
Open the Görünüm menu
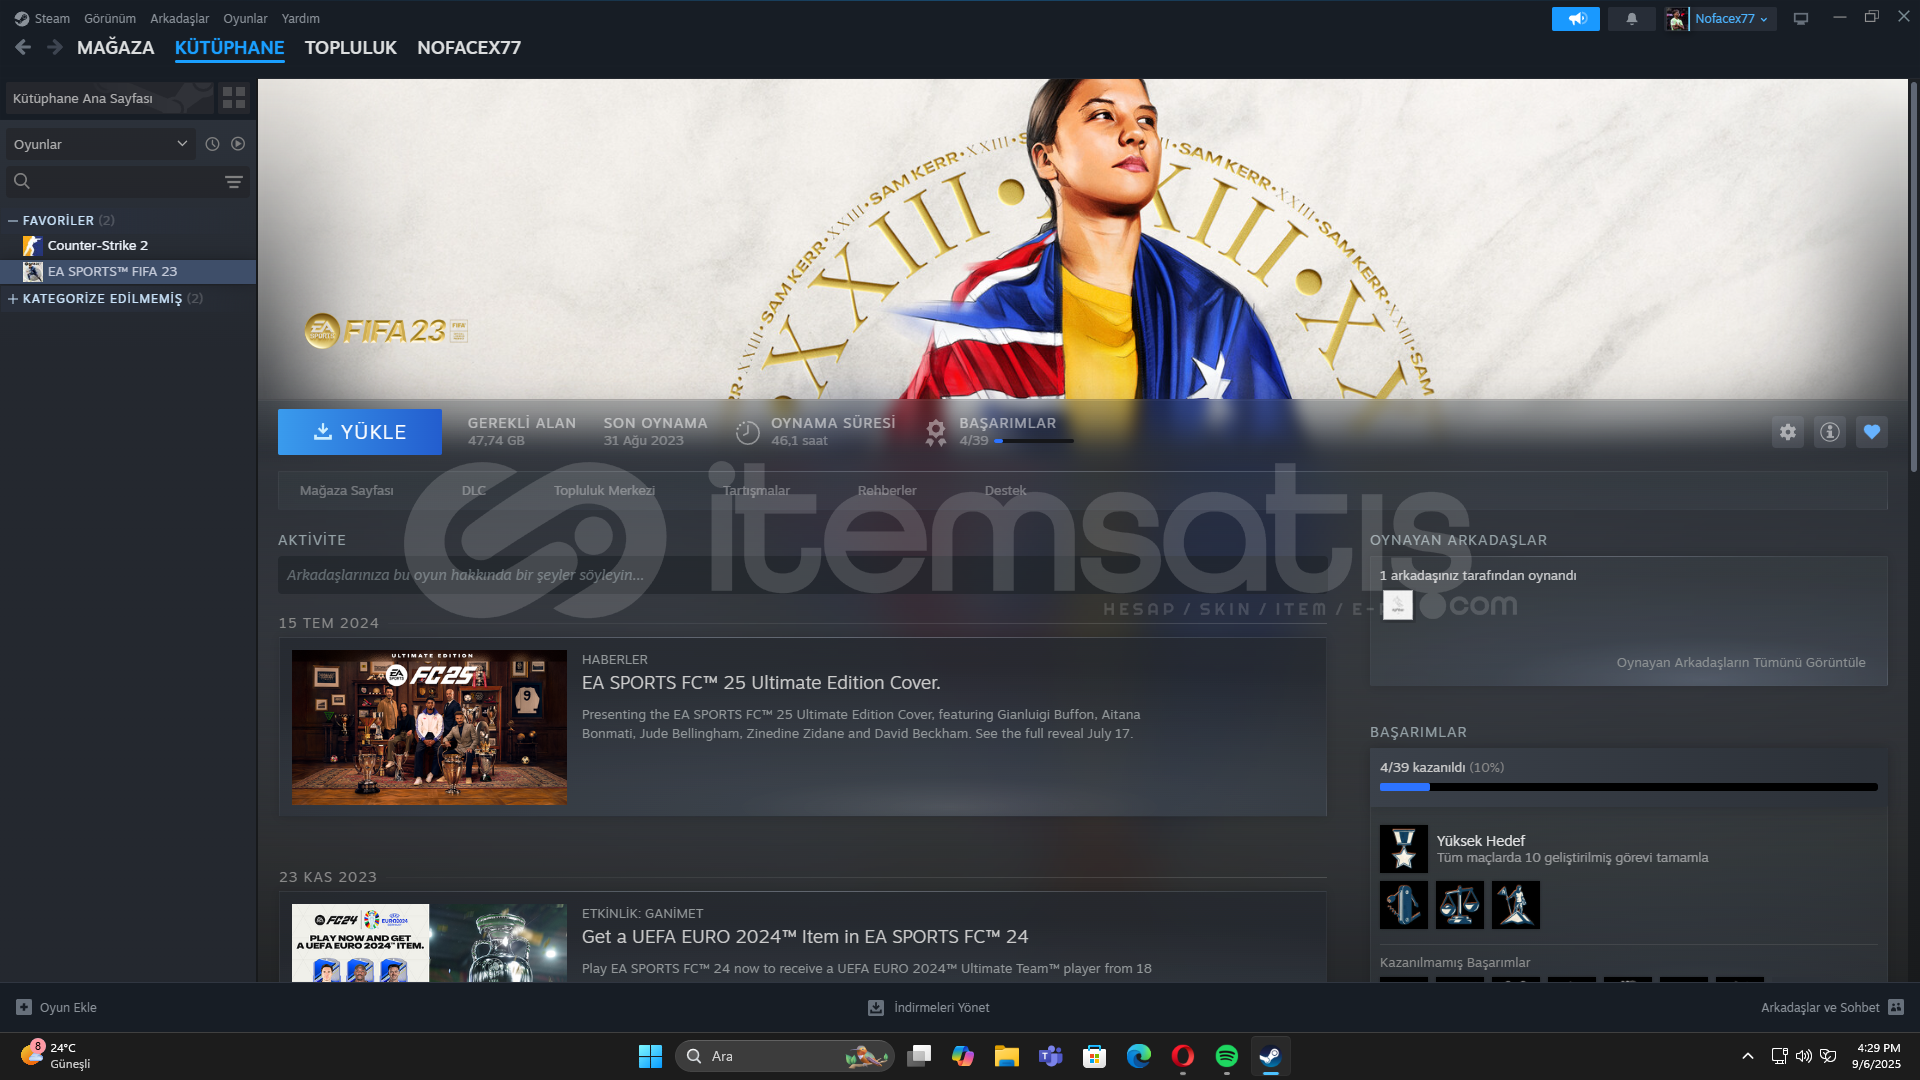point(110,18)
